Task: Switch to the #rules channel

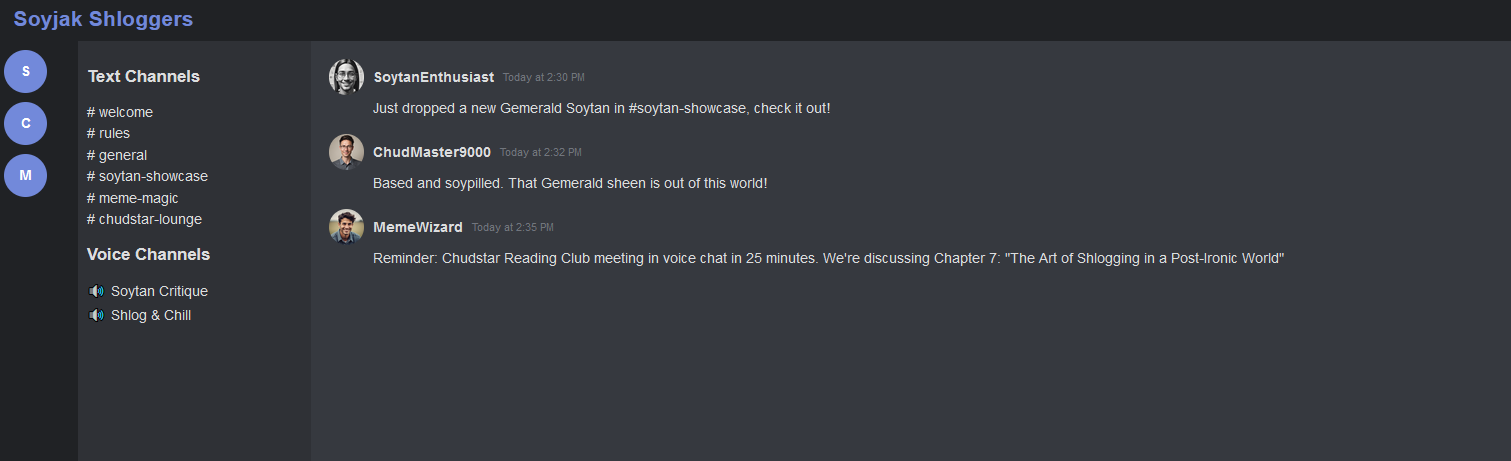Action: pyautogui.click(x=108, y=133)
